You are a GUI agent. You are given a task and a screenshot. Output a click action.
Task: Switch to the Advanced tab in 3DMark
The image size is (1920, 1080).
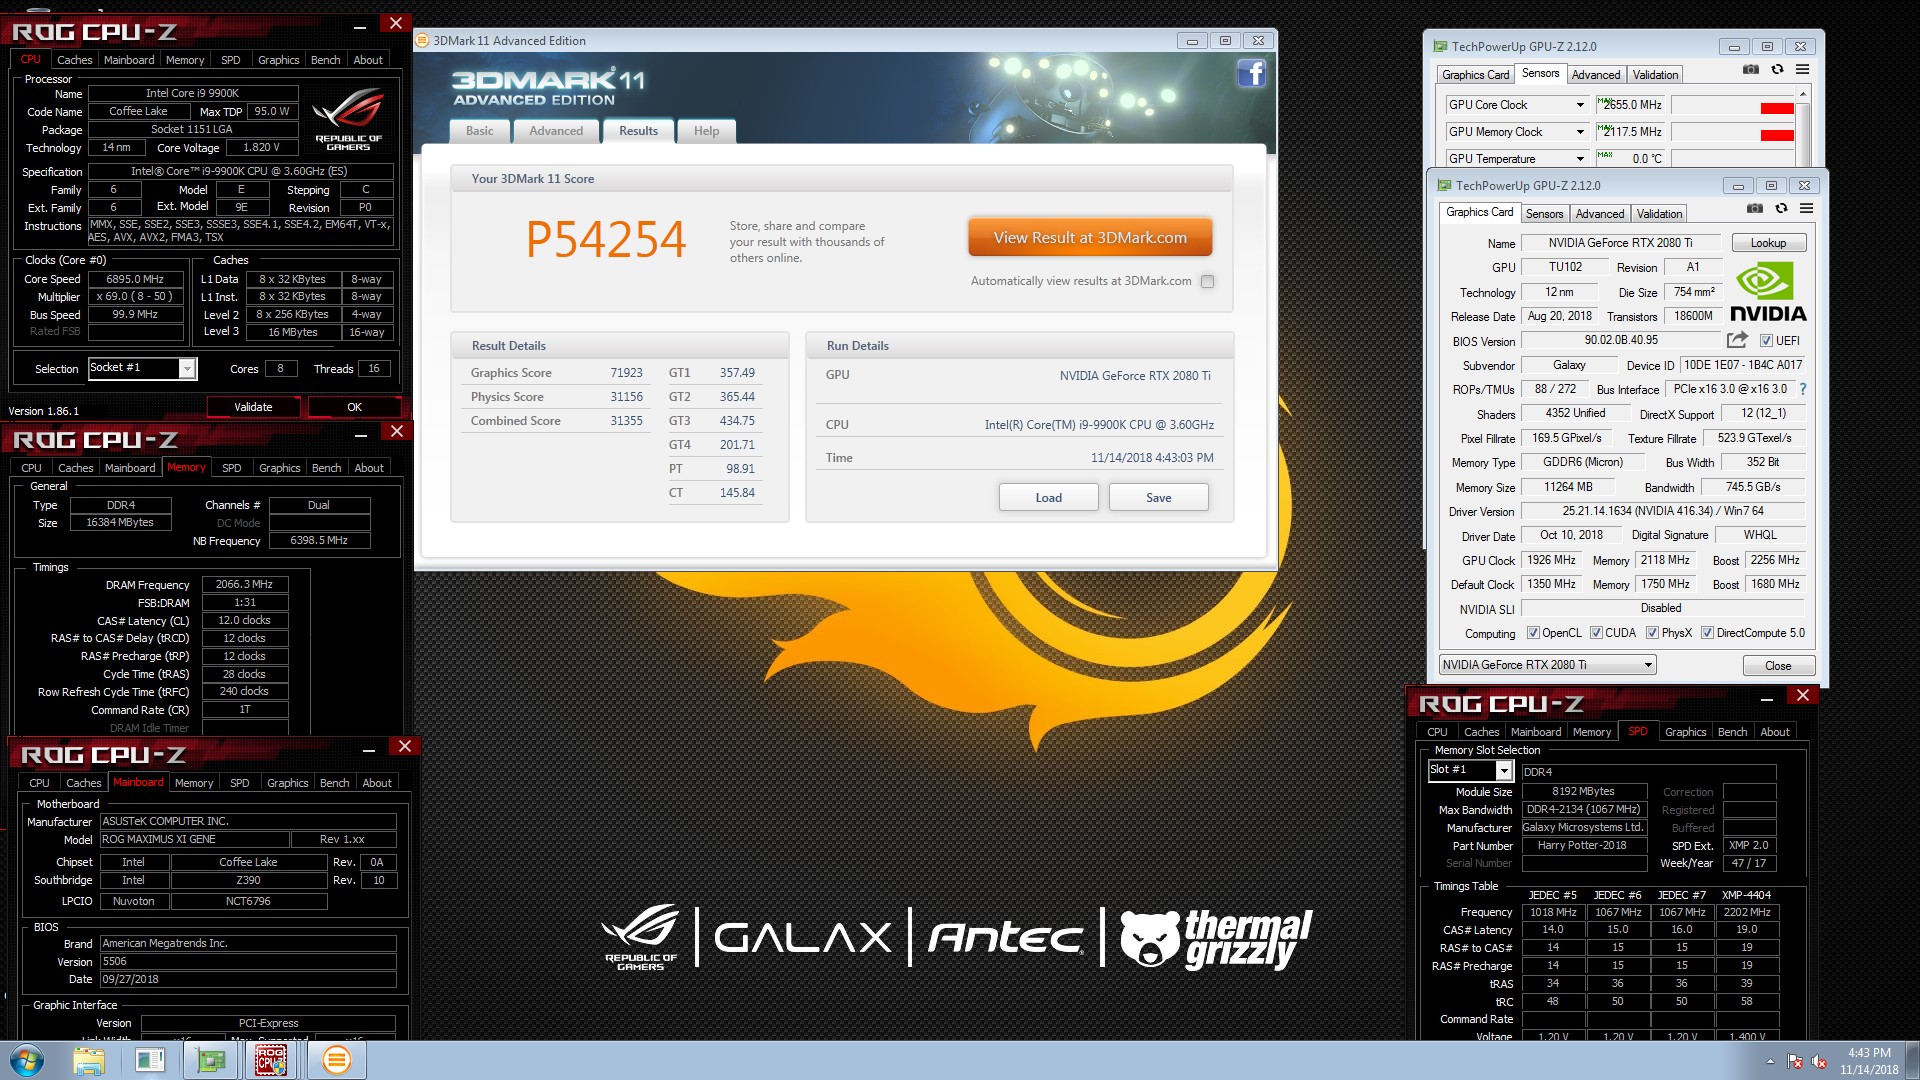click(556, 131)
